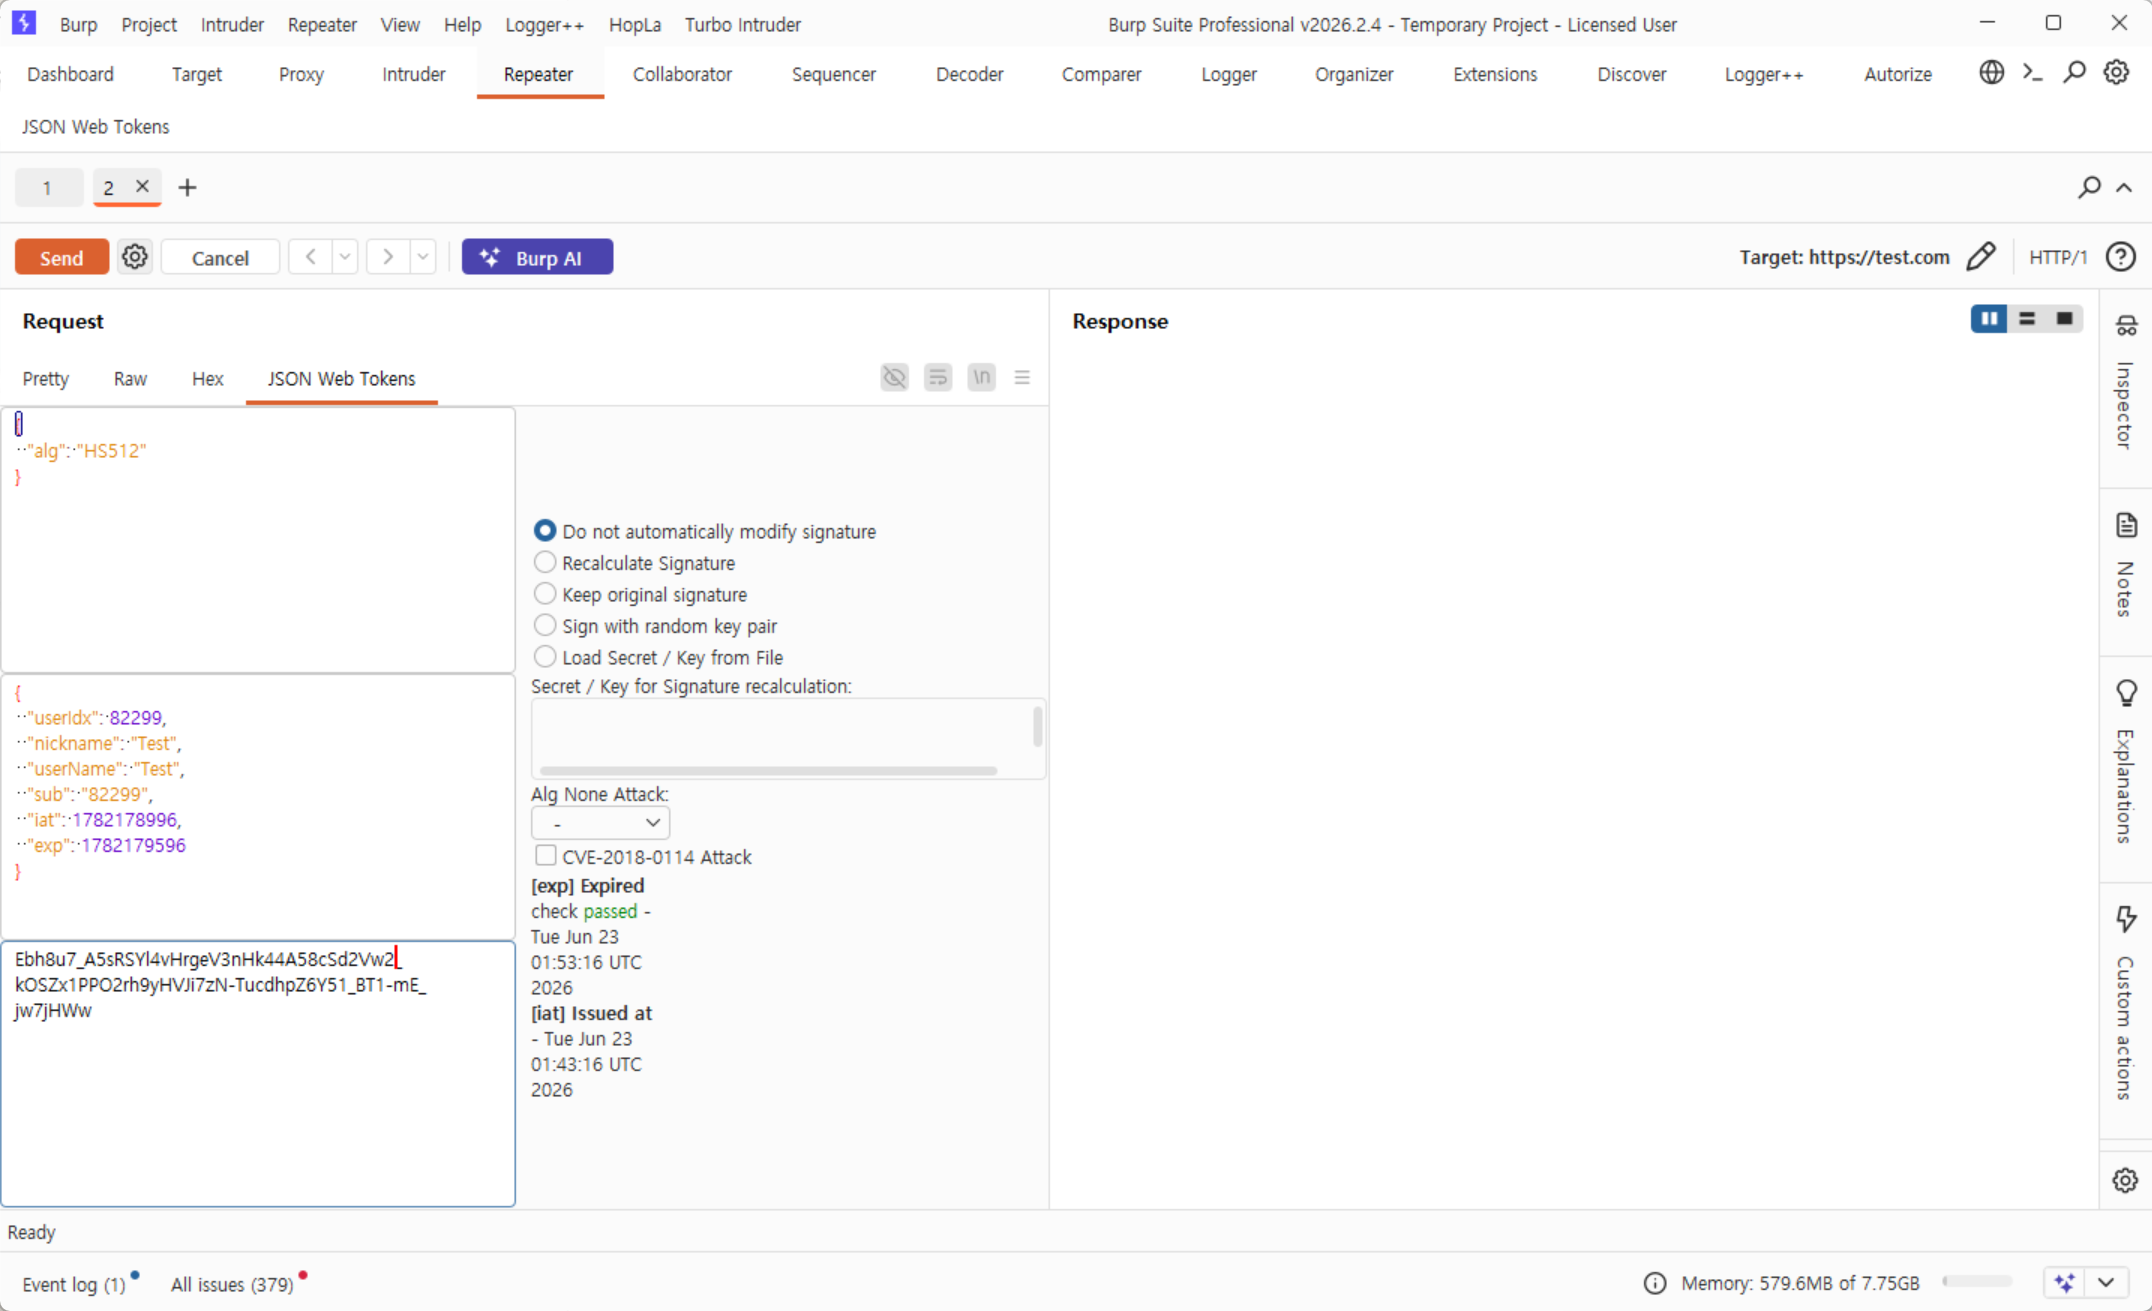The image size is (2152, 1311).
Task: Add a new Repeater tab
Action: (x=187, y=187)
